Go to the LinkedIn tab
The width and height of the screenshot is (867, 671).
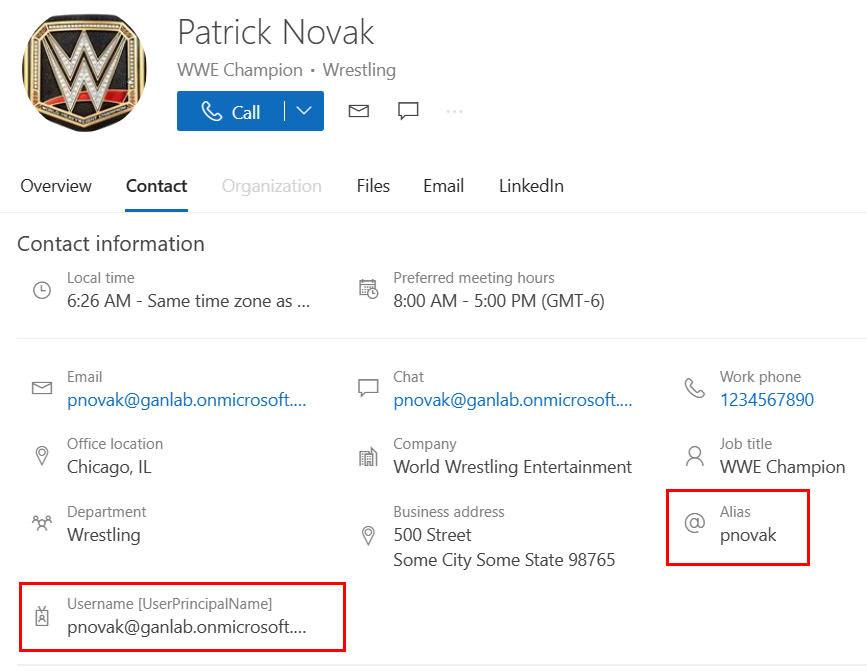(531, 186)
